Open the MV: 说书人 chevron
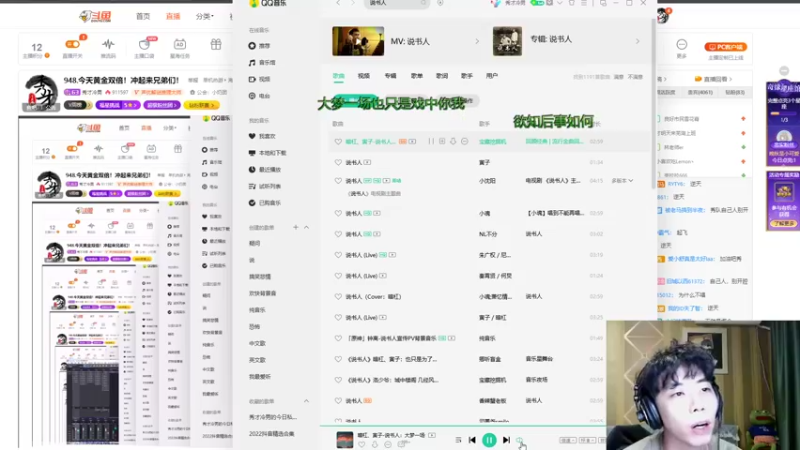Viewport: 800px width, 450px height. click(477, 41)
